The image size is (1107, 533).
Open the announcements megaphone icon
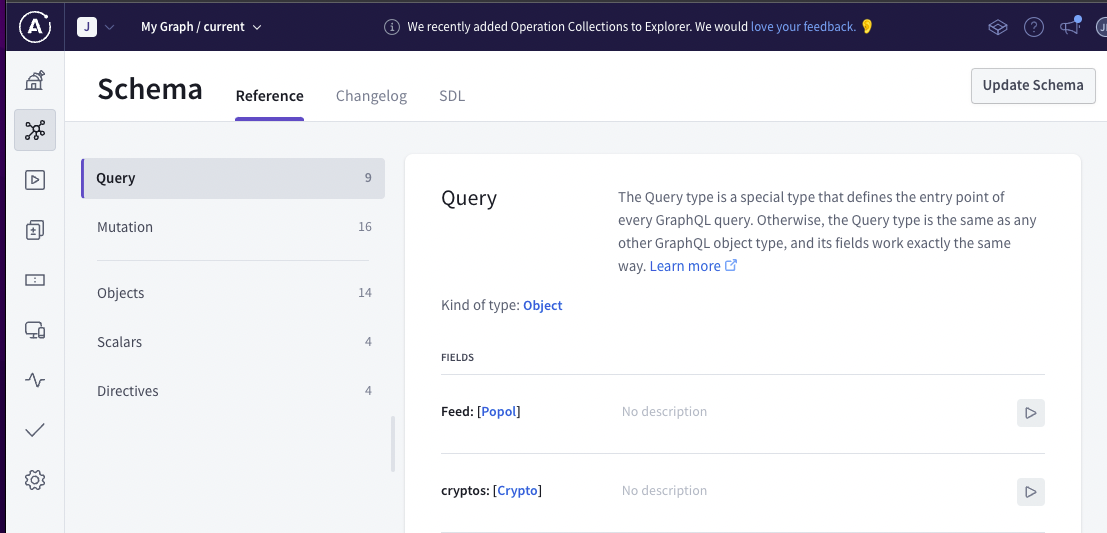[x=1070, y=26]
